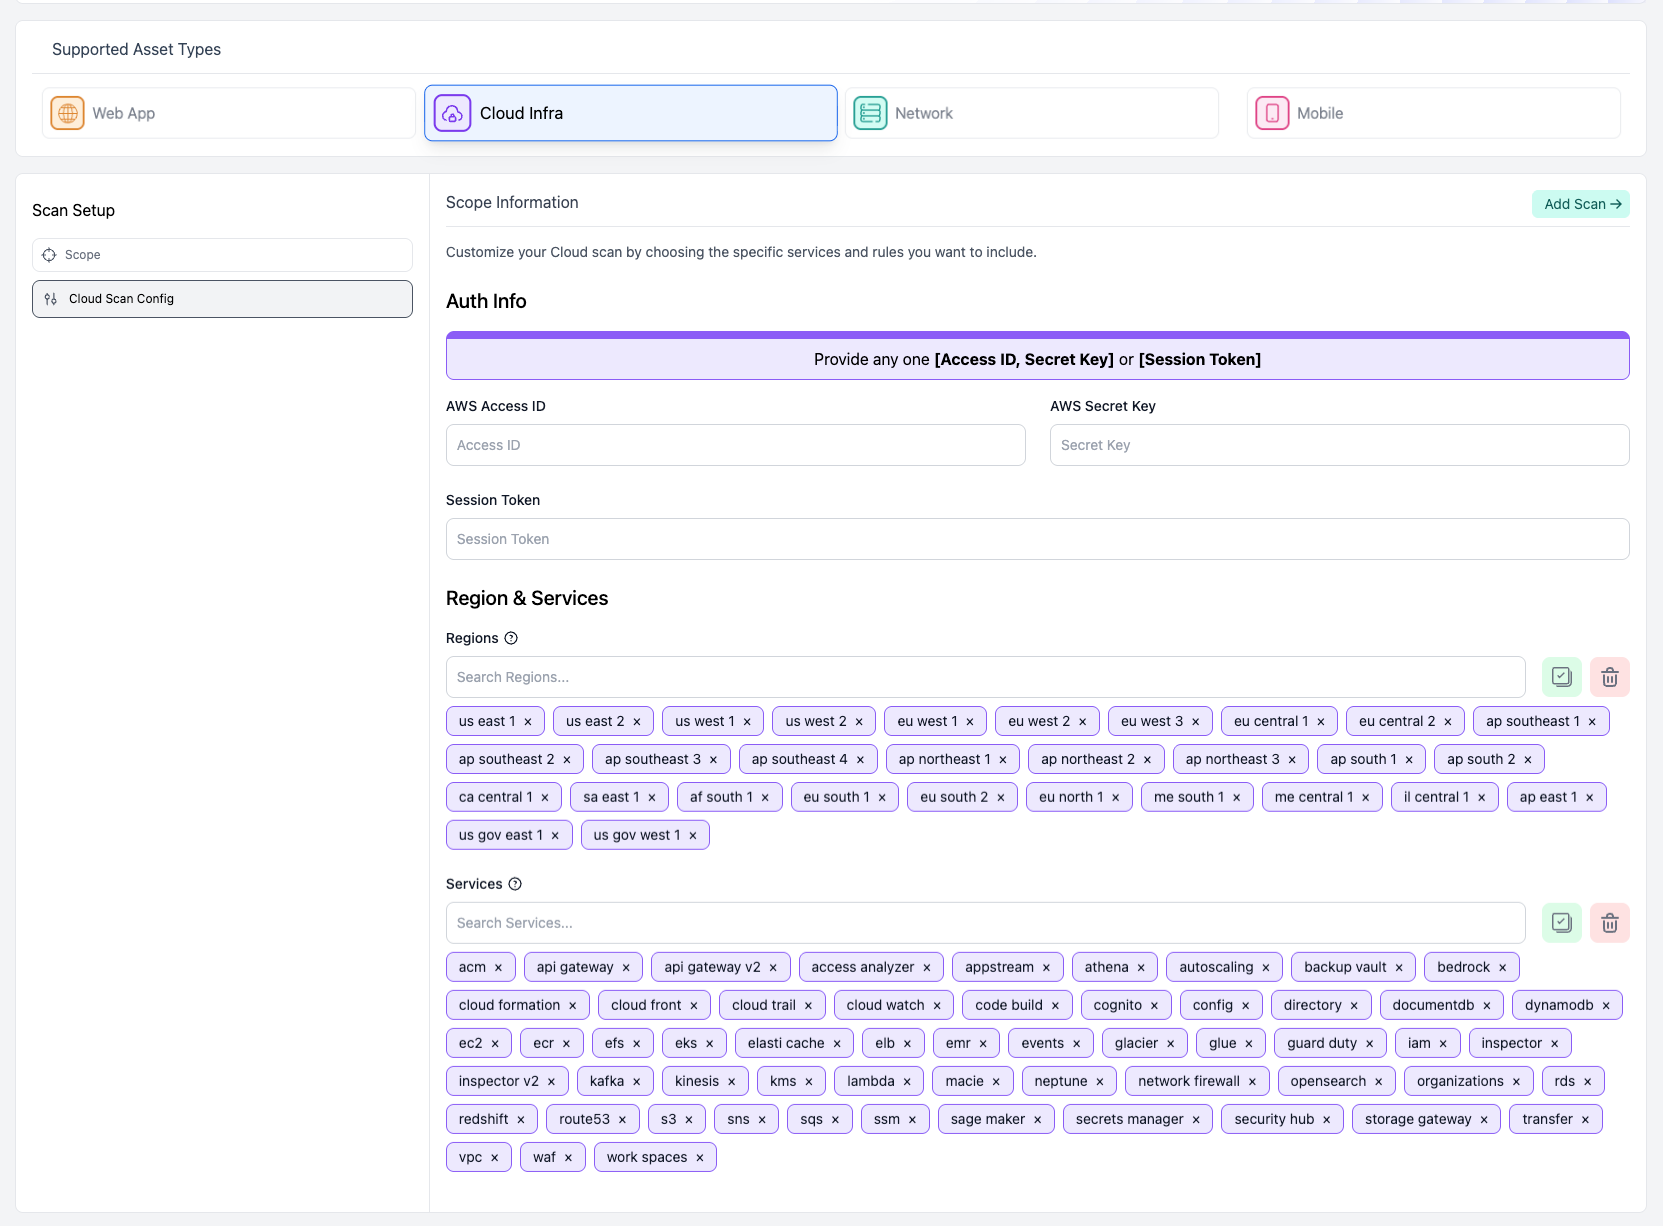
Task: Open Cloud Scan Config in Scan Setup
Action: 222,299
